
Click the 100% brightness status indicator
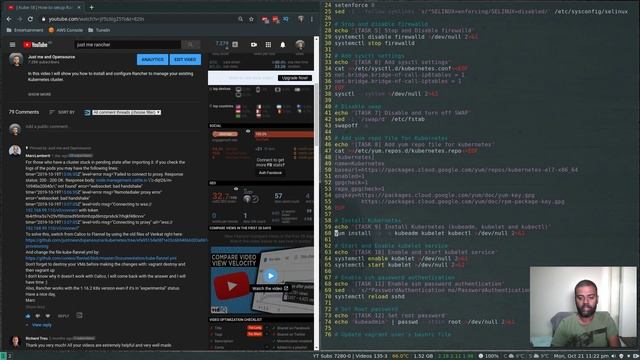[489, 356]
